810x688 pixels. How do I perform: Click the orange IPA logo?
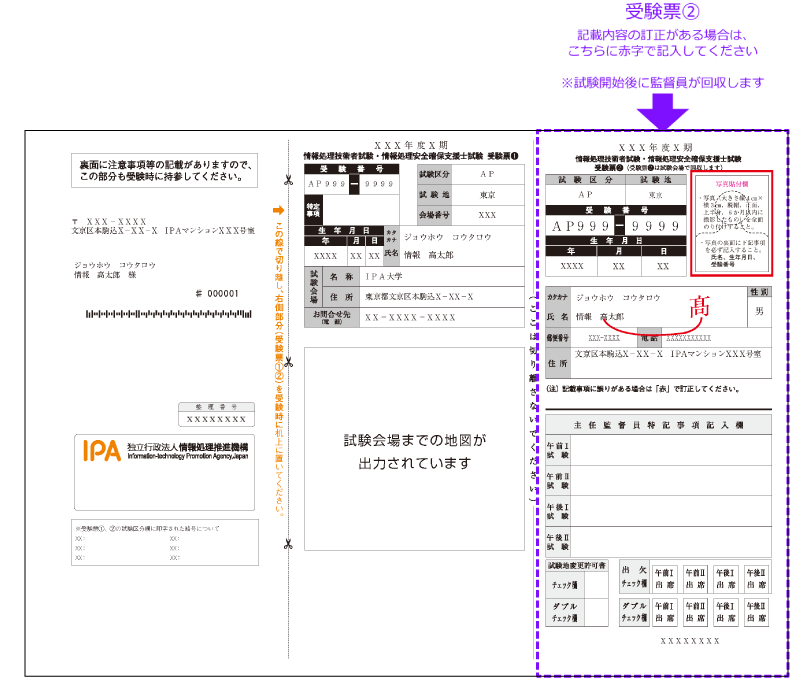tap(102, 450)
